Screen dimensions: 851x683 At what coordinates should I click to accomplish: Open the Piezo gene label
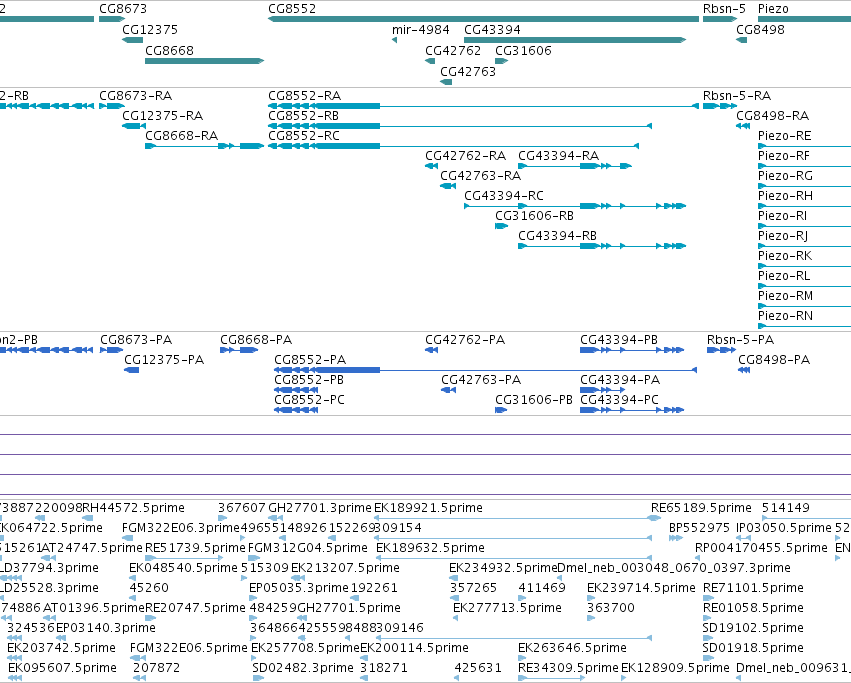[773, 9]
